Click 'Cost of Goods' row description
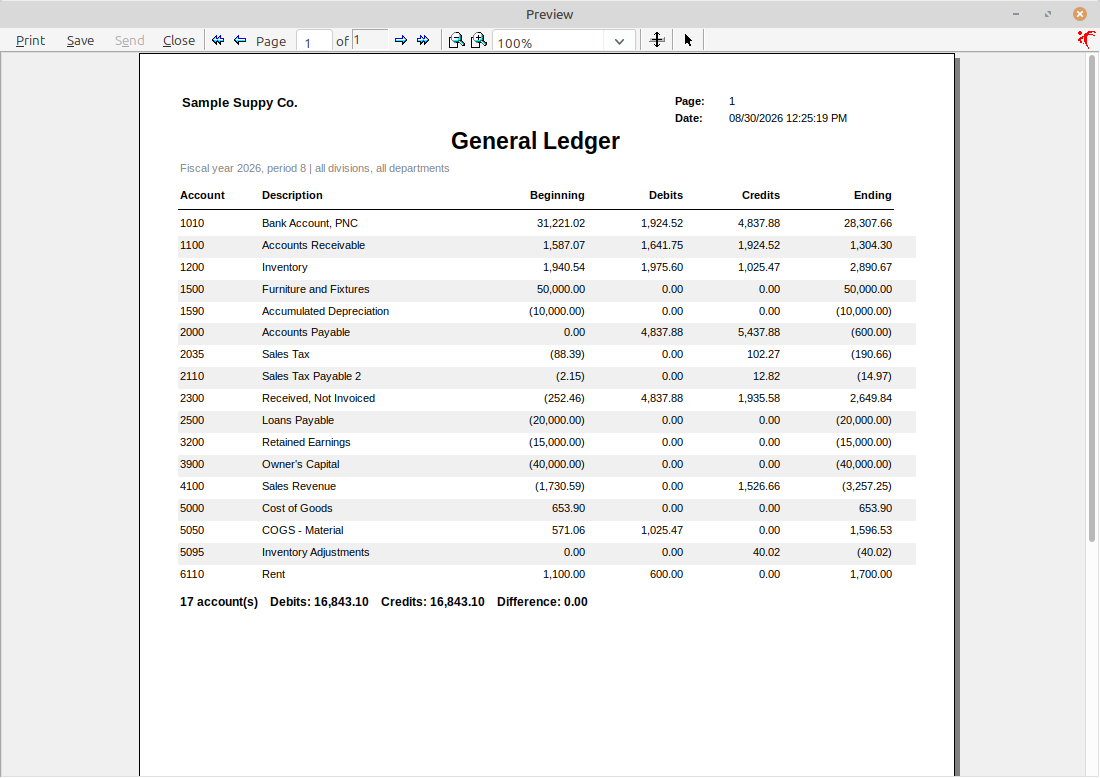 (297, 508)
